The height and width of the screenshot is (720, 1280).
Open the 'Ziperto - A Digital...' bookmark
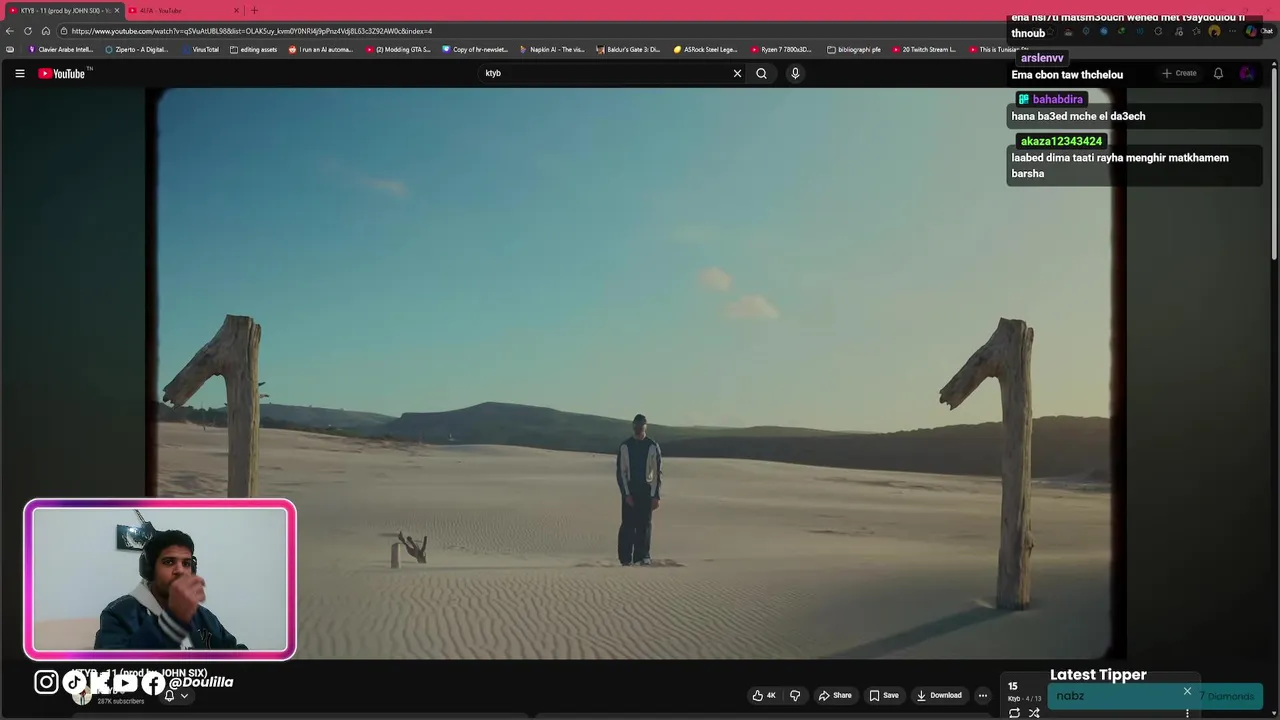[137, 49]
